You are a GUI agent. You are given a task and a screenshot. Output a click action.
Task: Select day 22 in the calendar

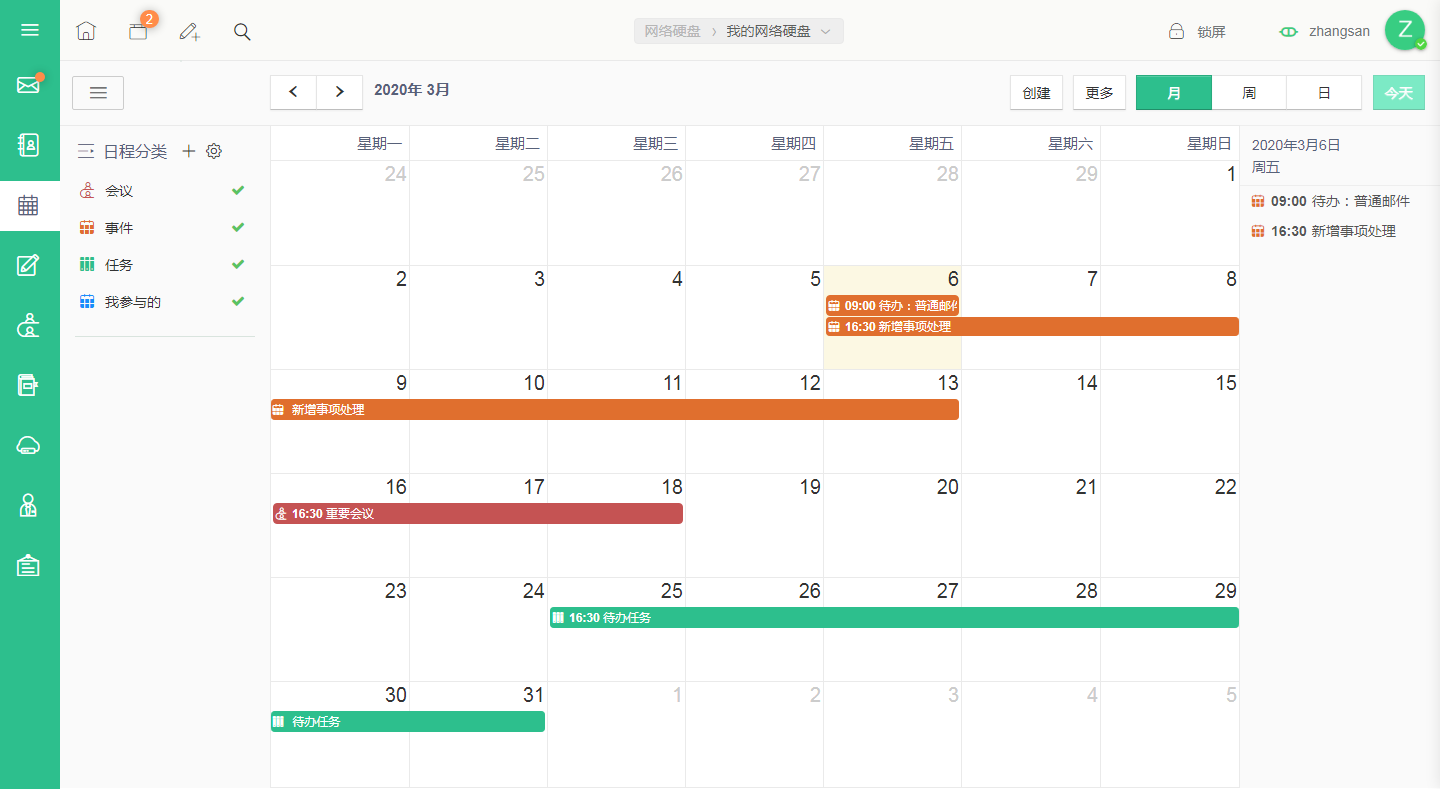[x=1226, y=487]
